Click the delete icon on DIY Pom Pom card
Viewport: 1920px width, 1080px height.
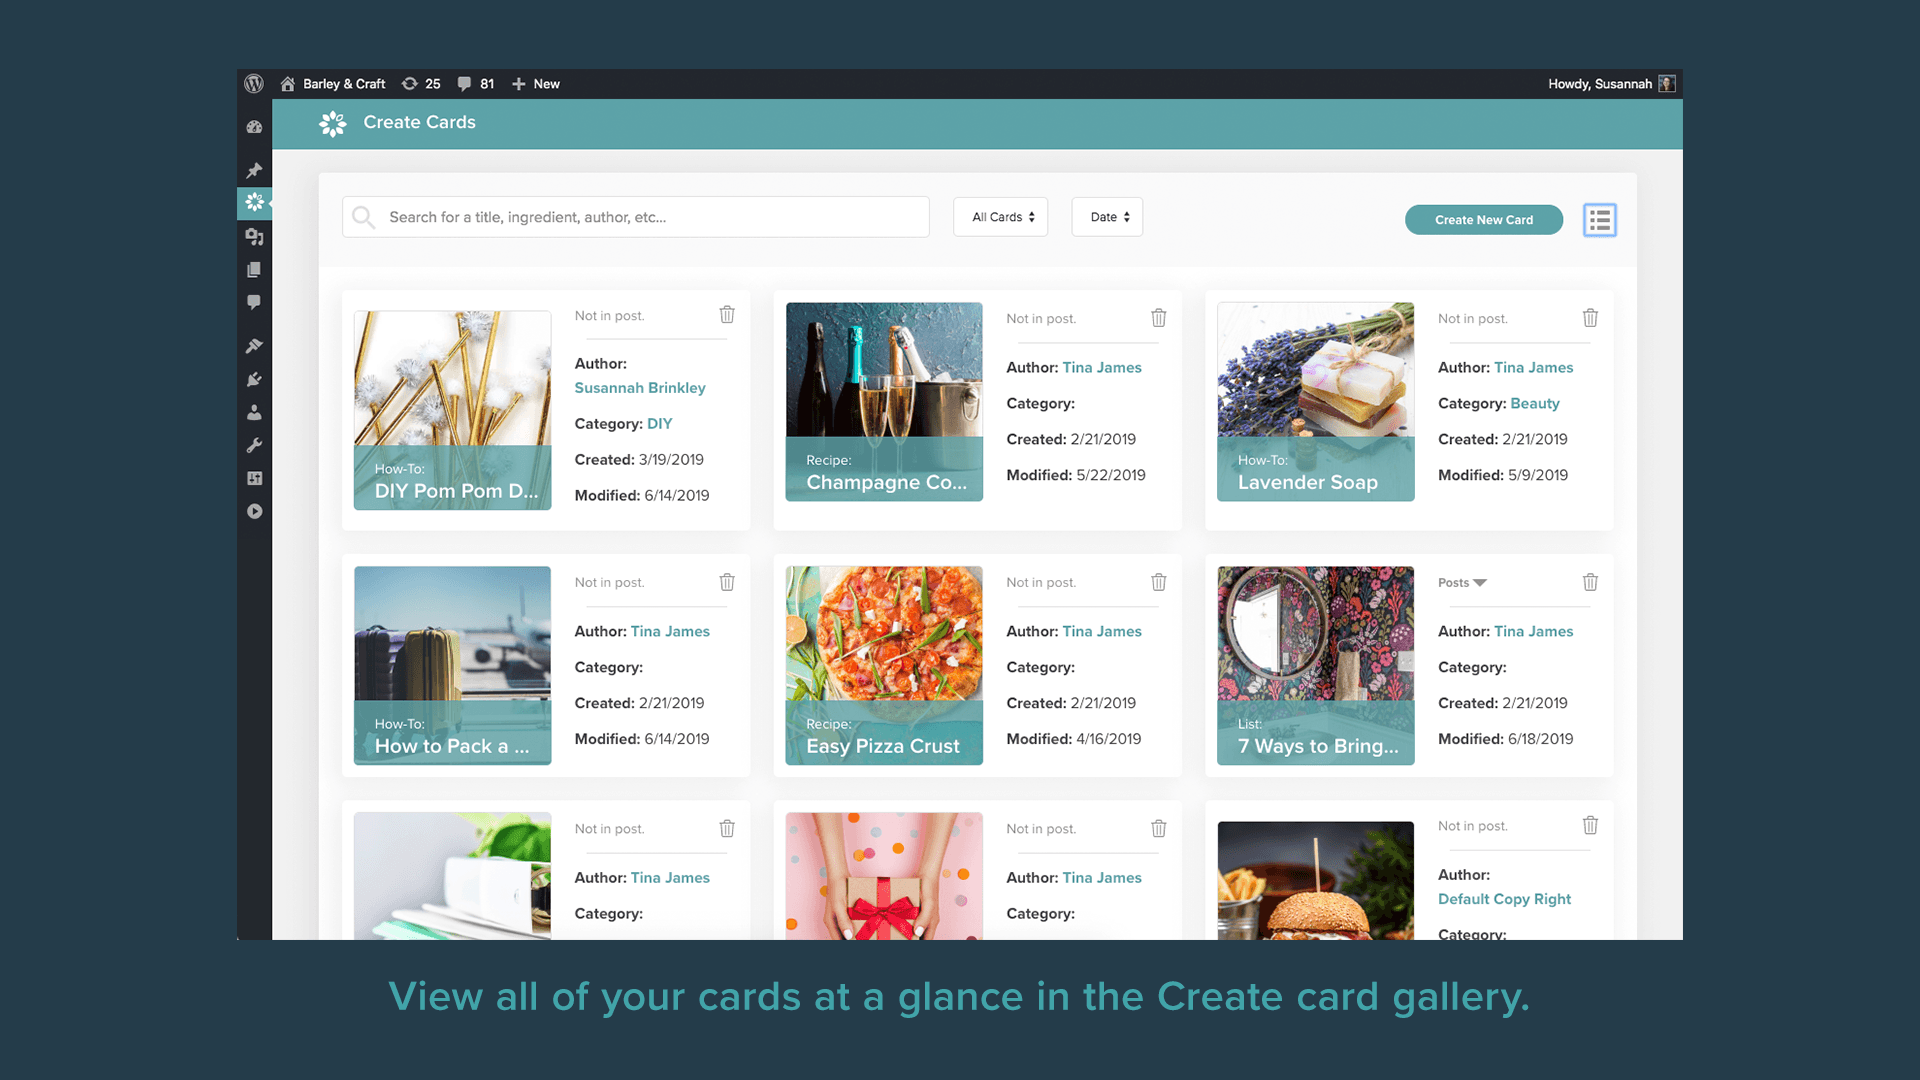click(x=727, y=315)
